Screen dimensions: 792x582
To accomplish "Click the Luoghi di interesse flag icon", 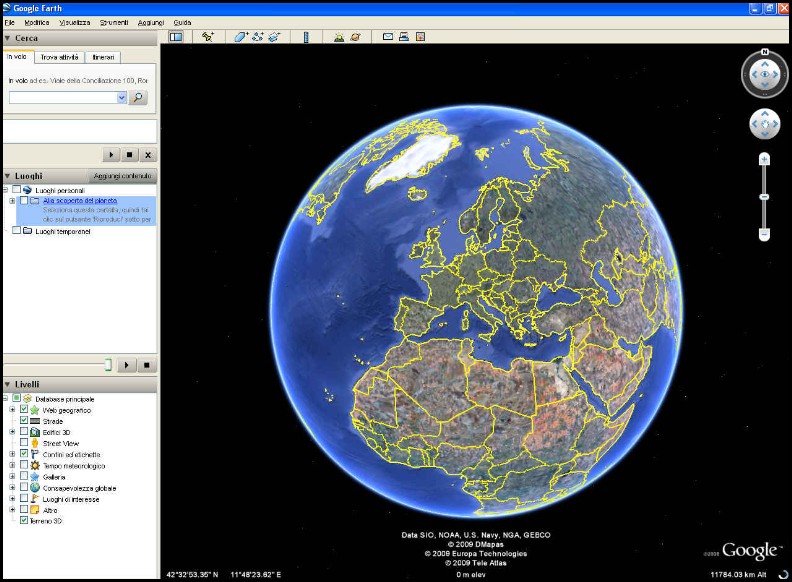I will (34, 499).
